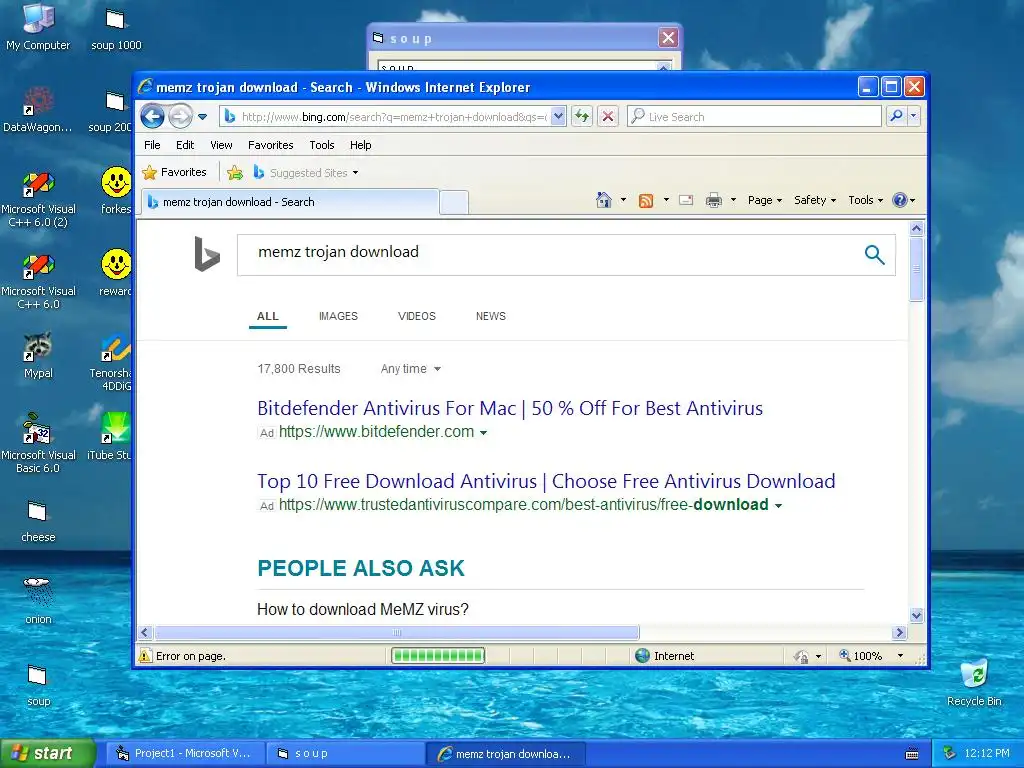Select the My Computer desktop icon
Image resolution: width=1024 pixels, height=768 pixels.
[x=38, y=26]
